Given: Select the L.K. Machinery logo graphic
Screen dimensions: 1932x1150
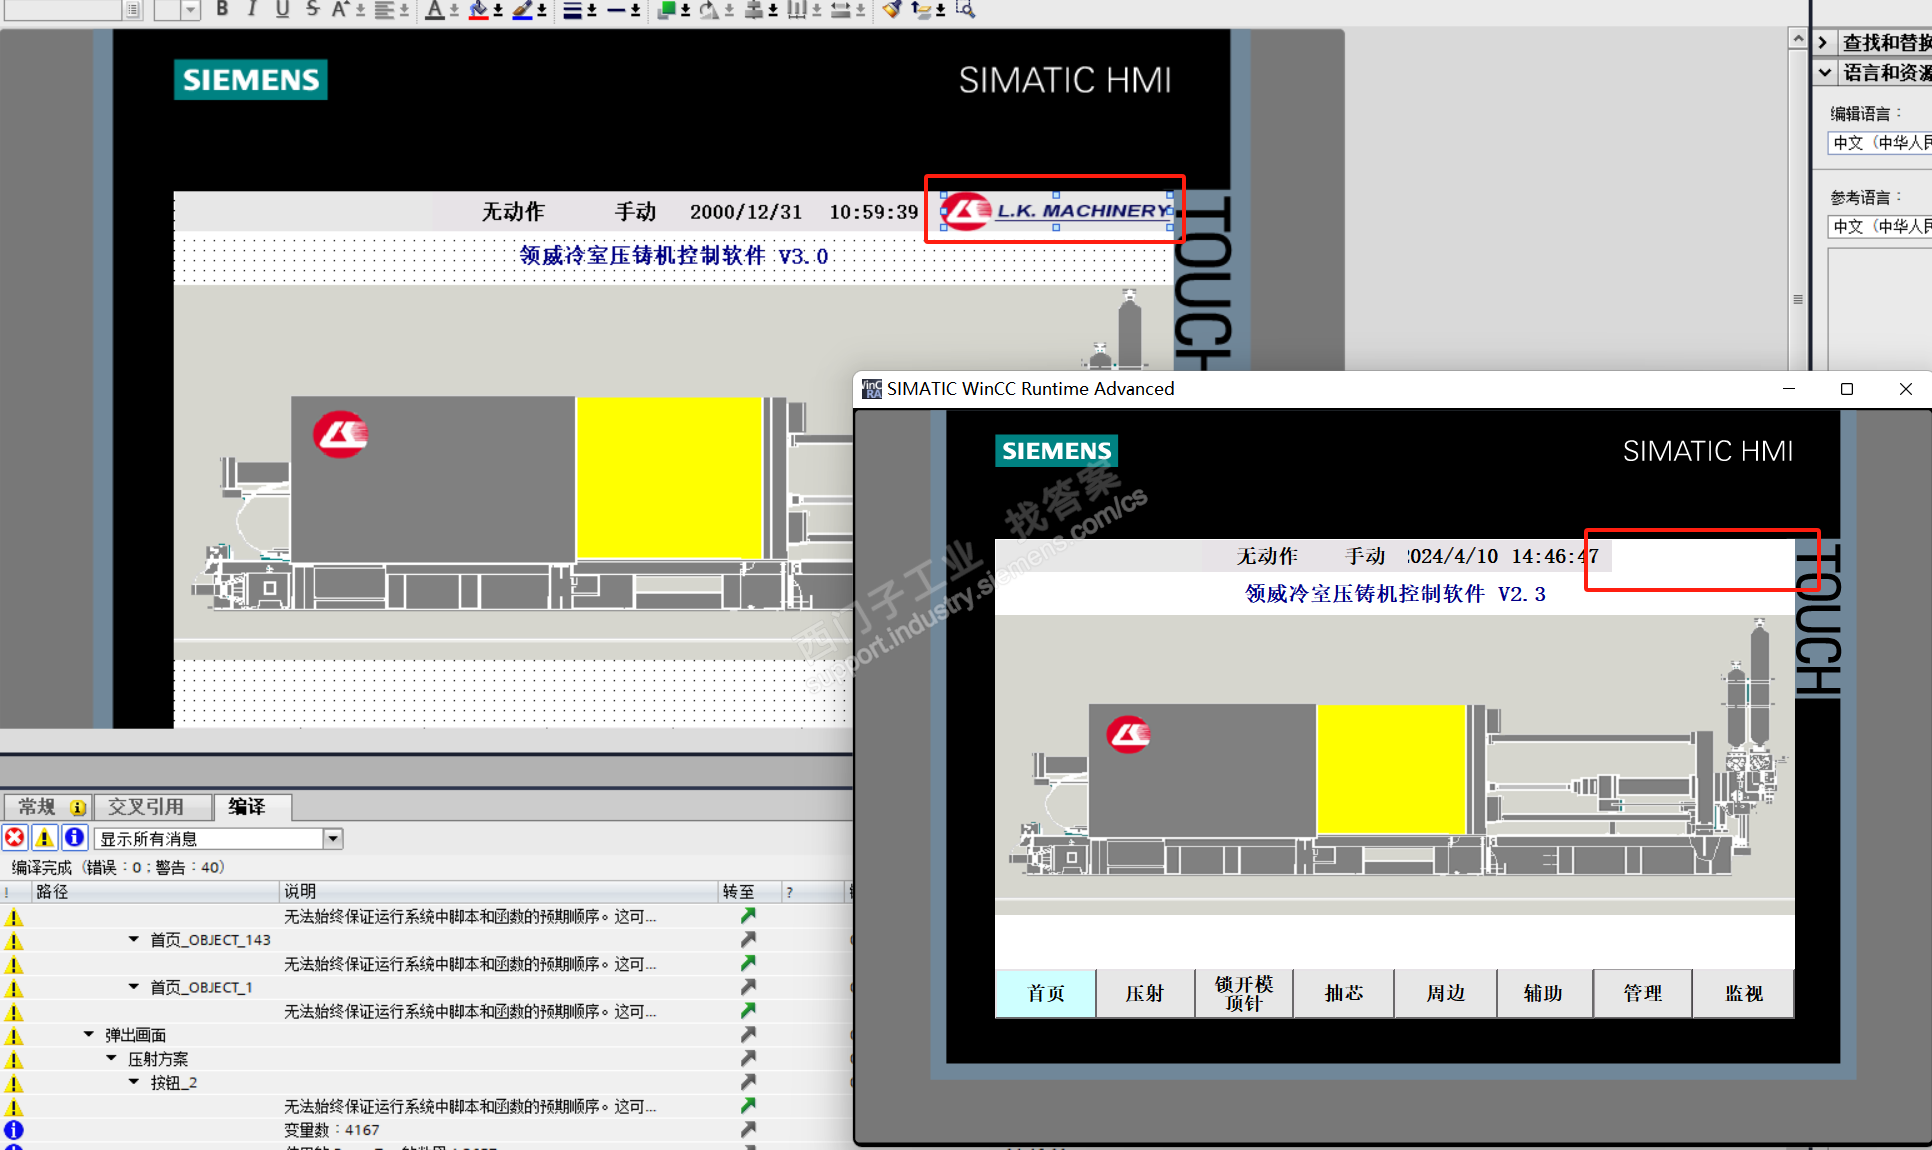Looking at the screenshot, I should pyautogui.click(x=1056, y=211).
